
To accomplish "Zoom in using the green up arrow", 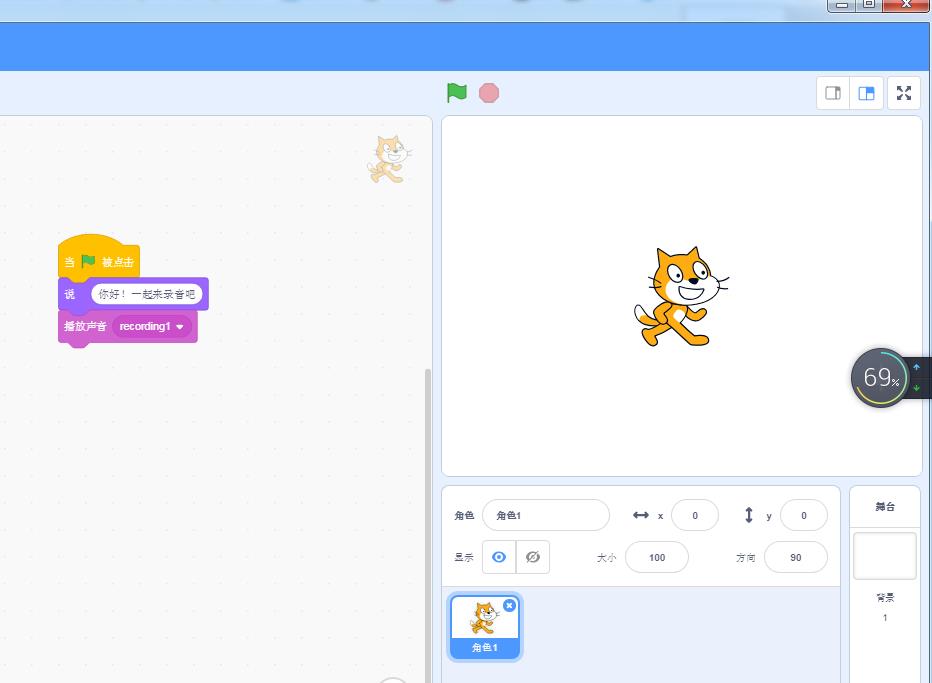I will pos(916,367).
